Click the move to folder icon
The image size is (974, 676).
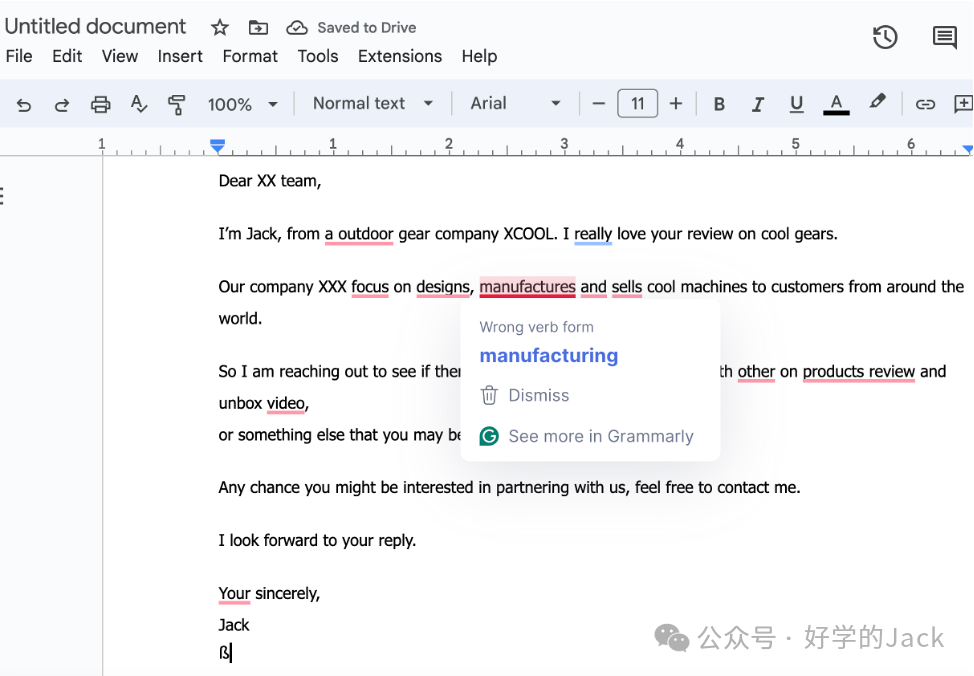point(258,27)
